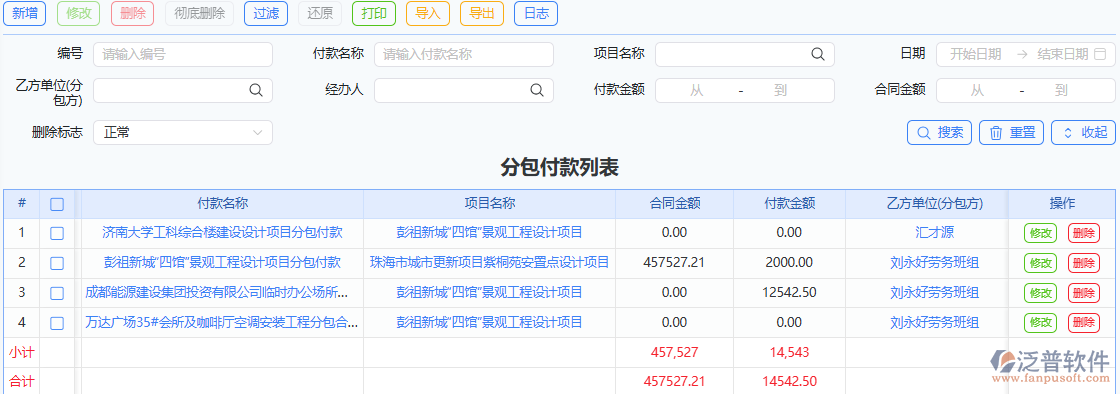Click the 结束日期 end date field
The width and height of the screenshot is (1120, 394).
1062,54
